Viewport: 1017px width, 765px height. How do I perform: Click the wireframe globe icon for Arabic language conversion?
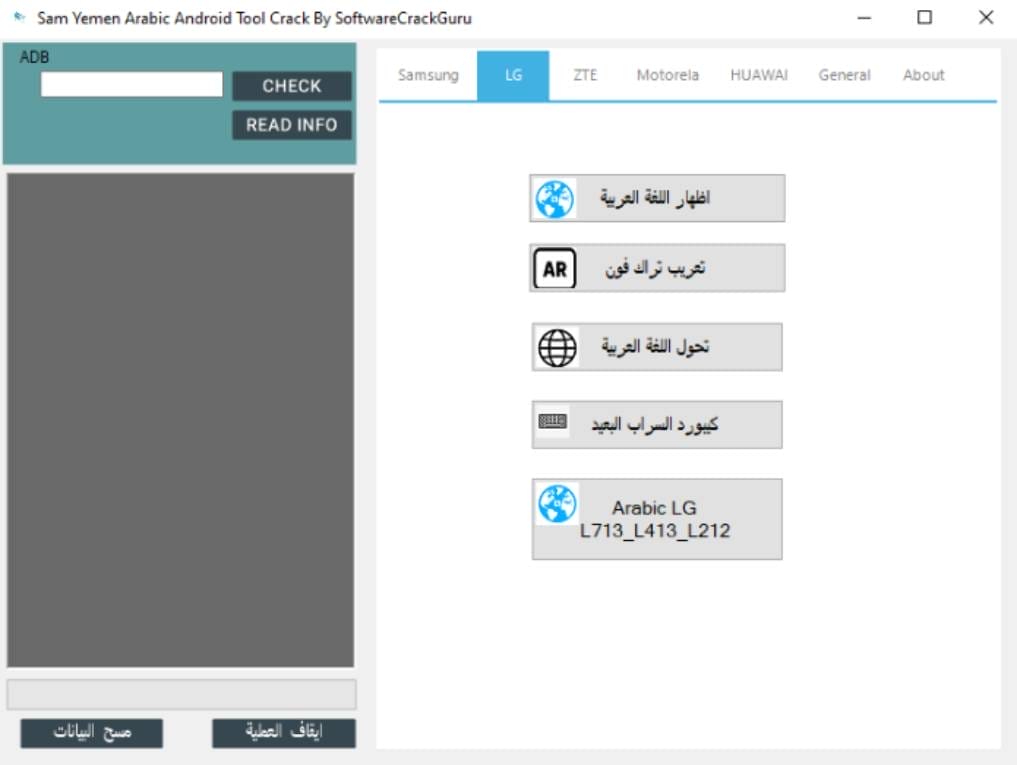coord(555,347)
